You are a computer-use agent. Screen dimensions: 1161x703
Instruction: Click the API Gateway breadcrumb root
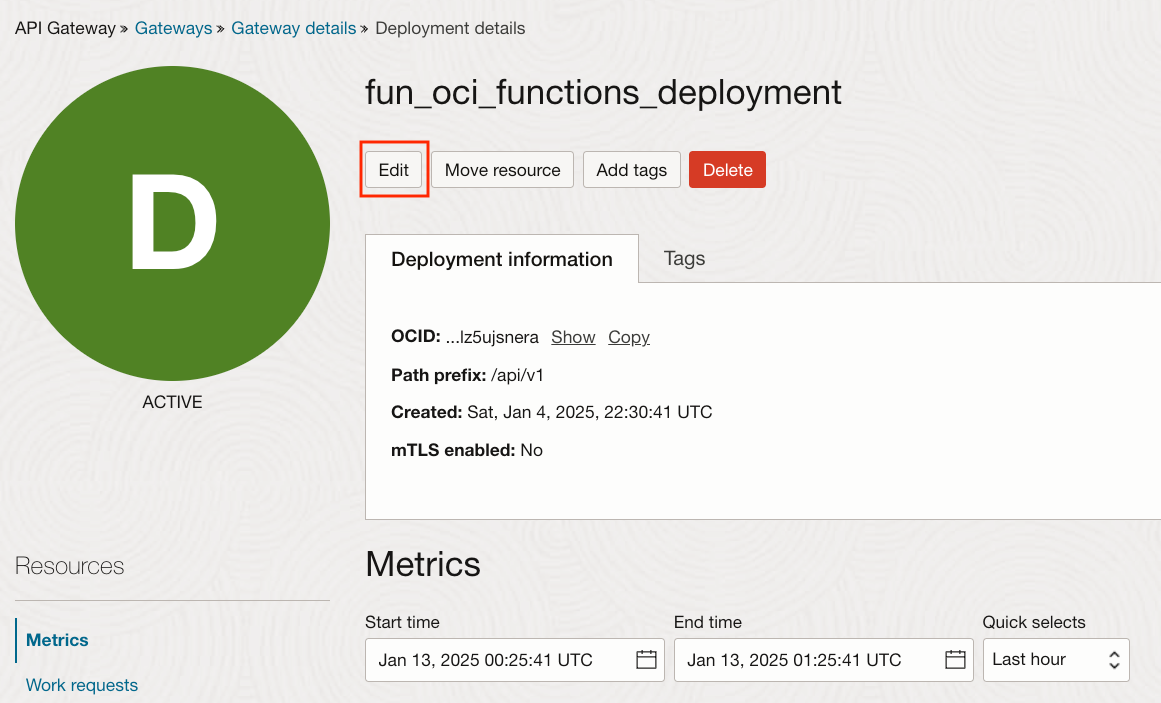(x=65, y=28)
